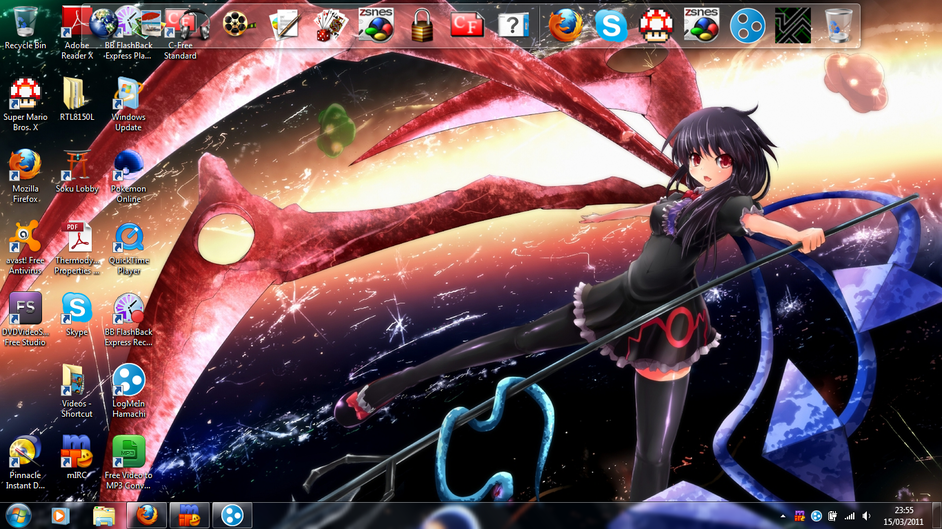The image size is (942, 529).
Task: Click the question mark icon in the dock
Action: 513,24
